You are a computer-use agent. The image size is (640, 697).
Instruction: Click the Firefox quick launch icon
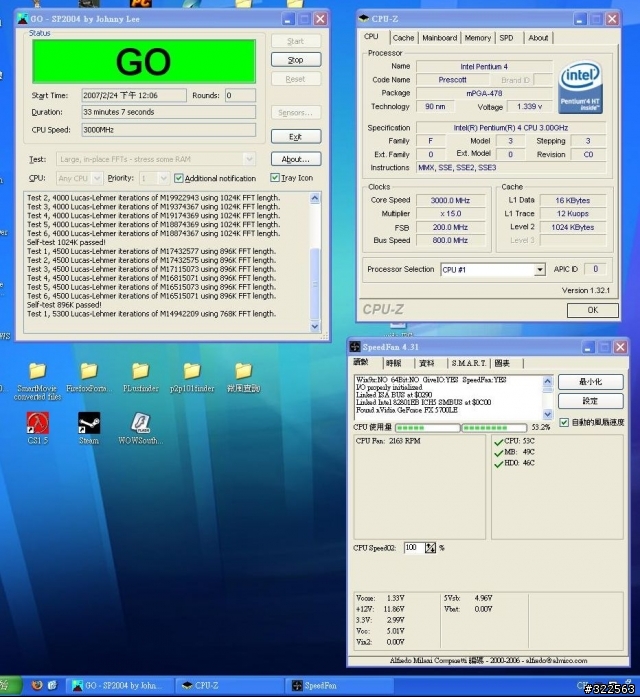pyautogui.click(x=37, y=685)
